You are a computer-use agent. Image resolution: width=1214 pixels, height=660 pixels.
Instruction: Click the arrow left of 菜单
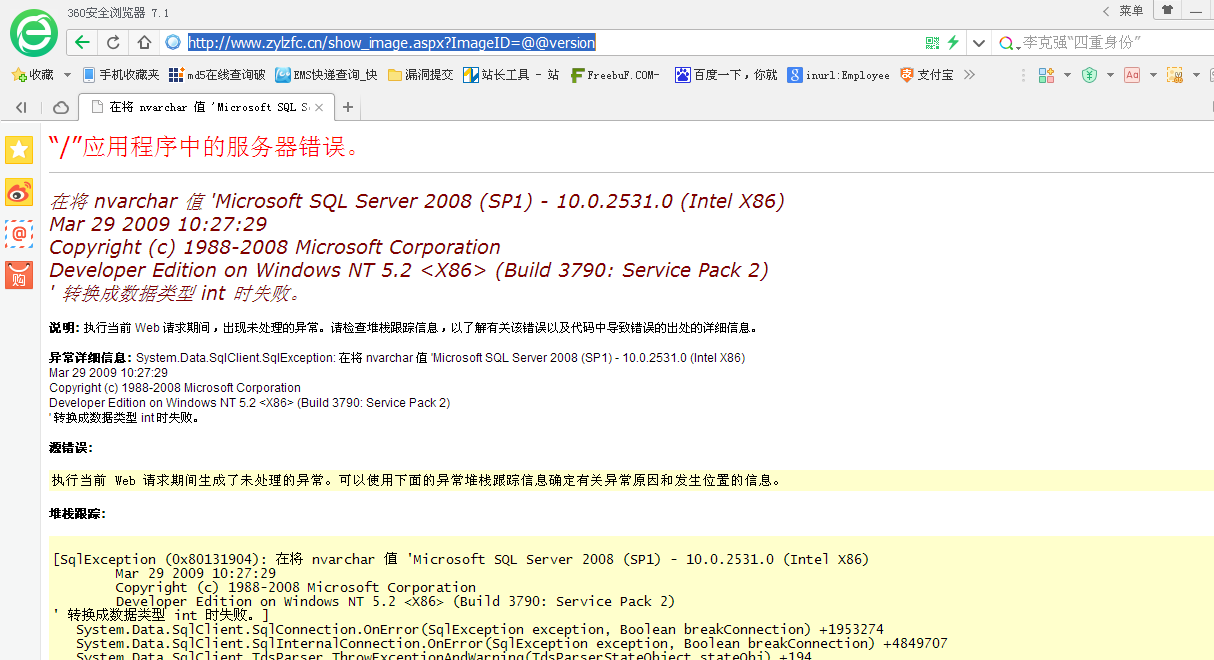coord(1106,11)
